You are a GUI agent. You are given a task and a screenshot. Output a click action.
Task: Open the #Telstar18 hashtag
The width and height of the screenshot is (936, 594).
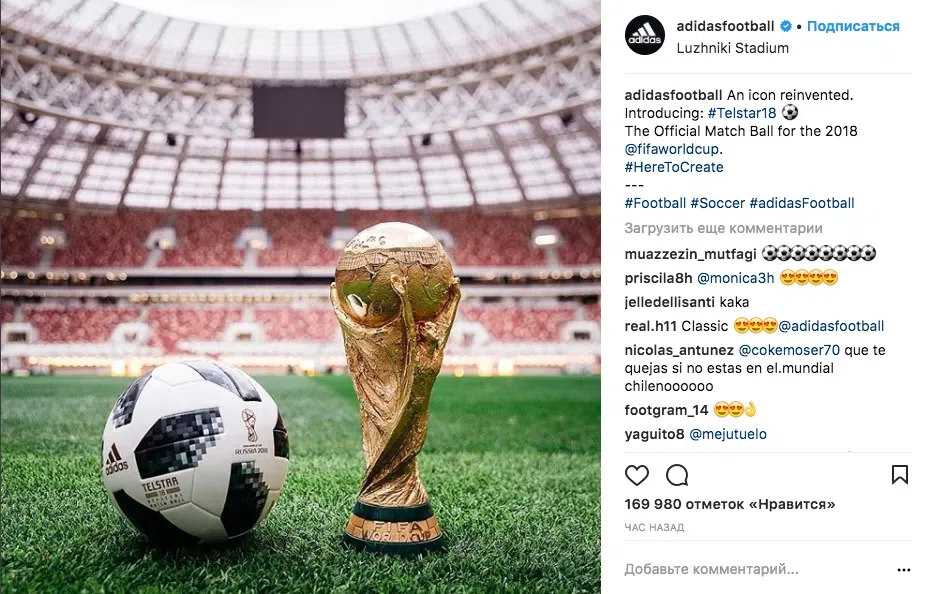pos(741,113)
